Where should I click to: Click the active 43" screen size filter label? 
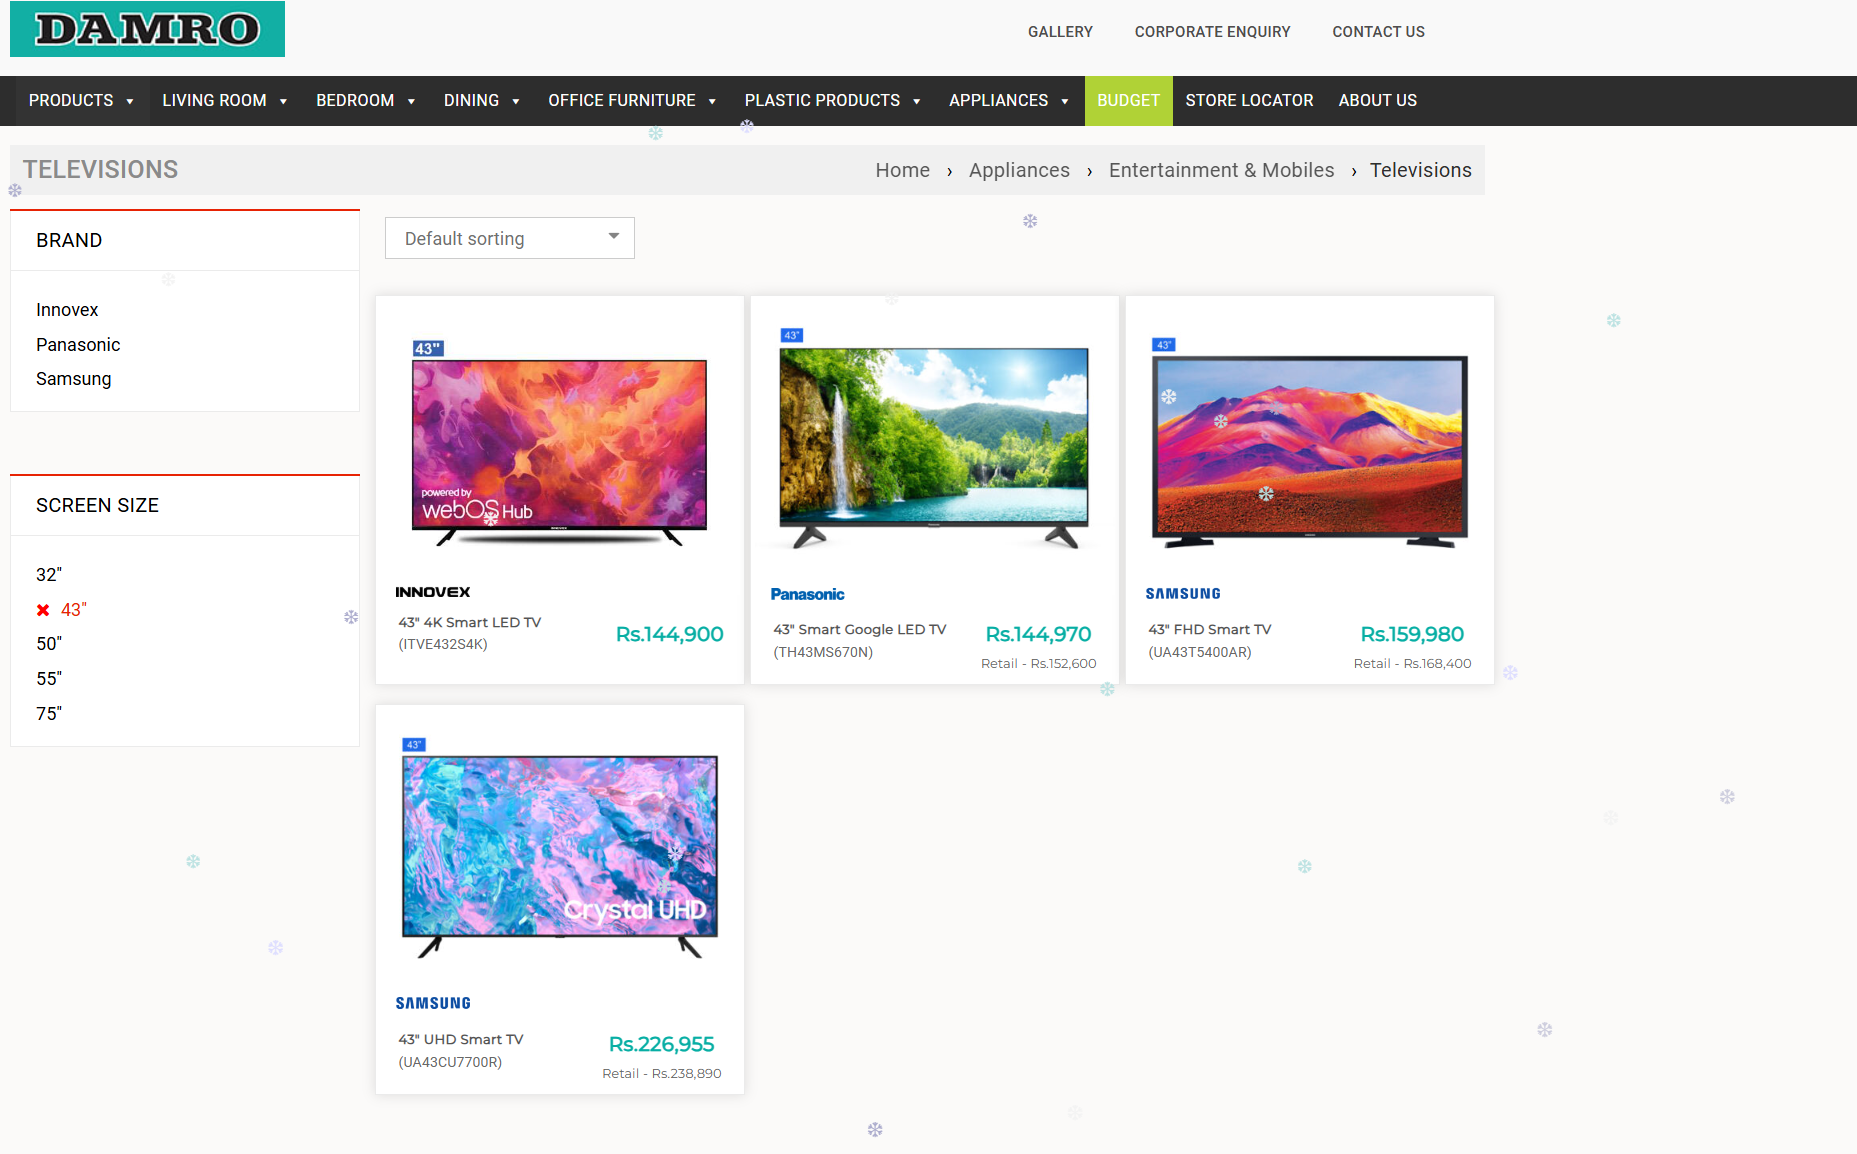click(x=74, y=610)
